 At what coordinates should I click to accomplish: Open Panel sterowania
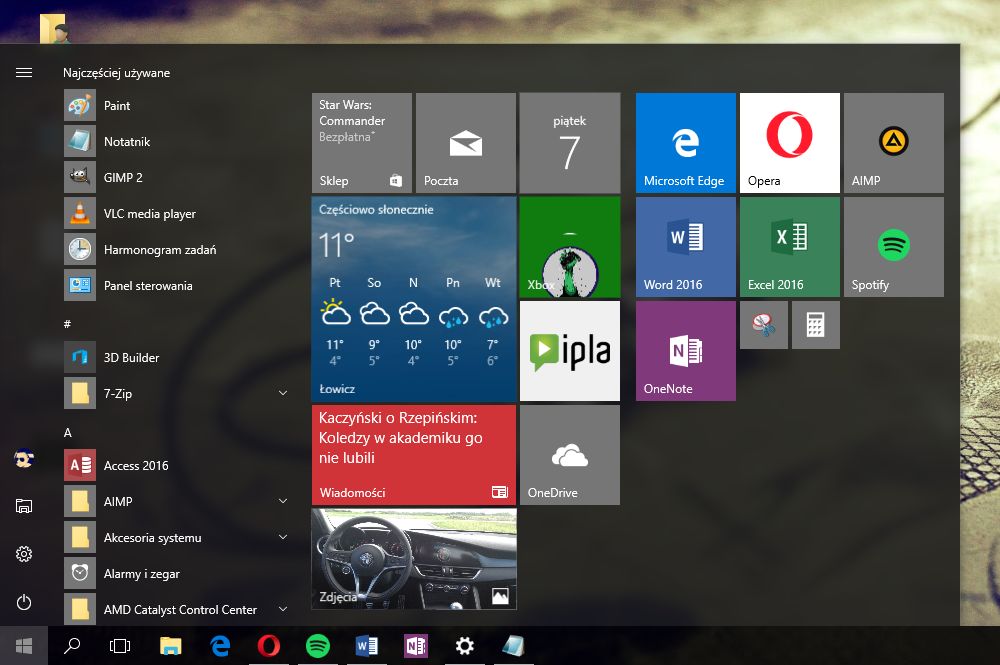[x=176, y=286]
